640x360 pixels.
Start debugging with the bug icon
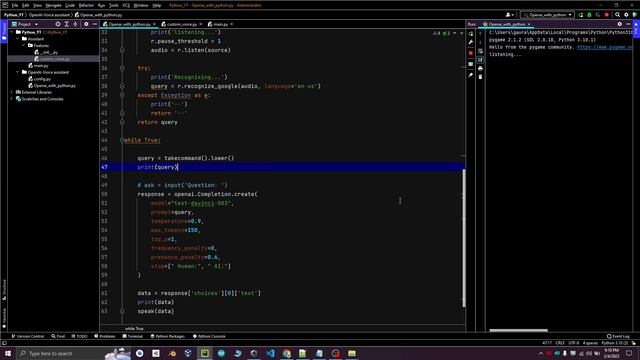point(589,15)
